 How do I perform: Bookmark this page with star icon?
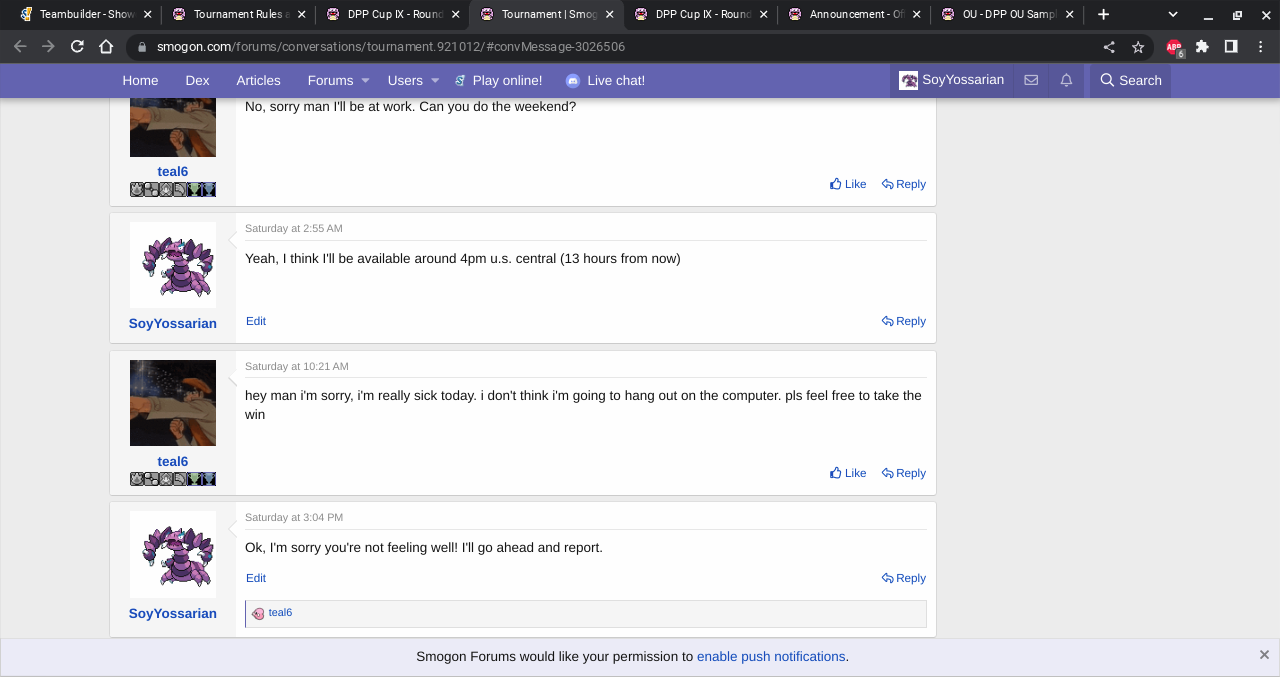tap(1138, 47)
